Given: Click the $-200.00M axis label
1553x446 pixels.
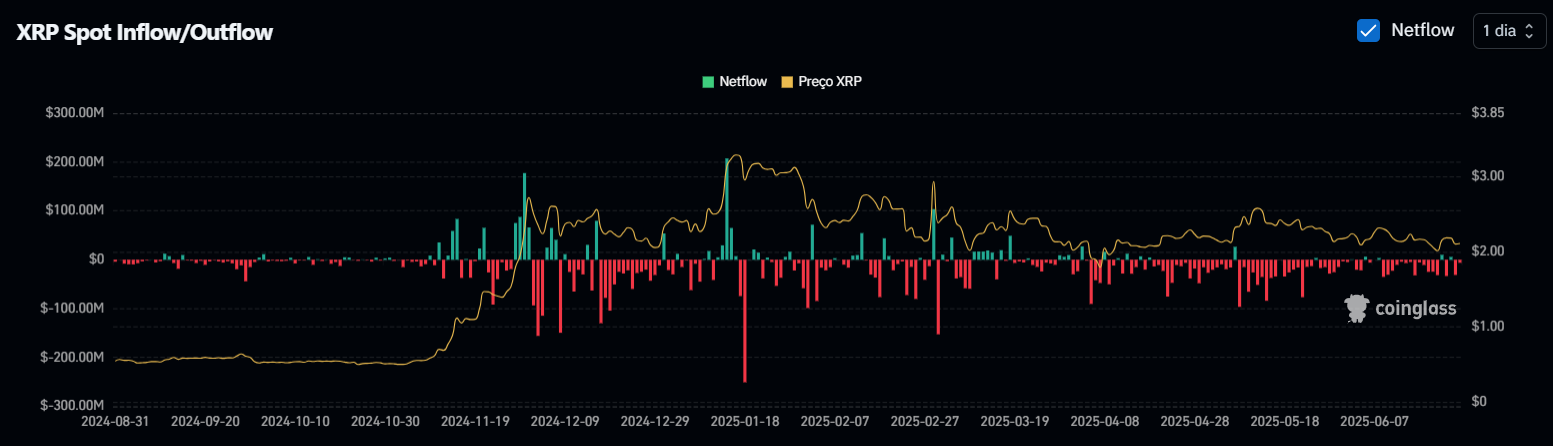Looking at the screenshot, I should click(73, 357).
